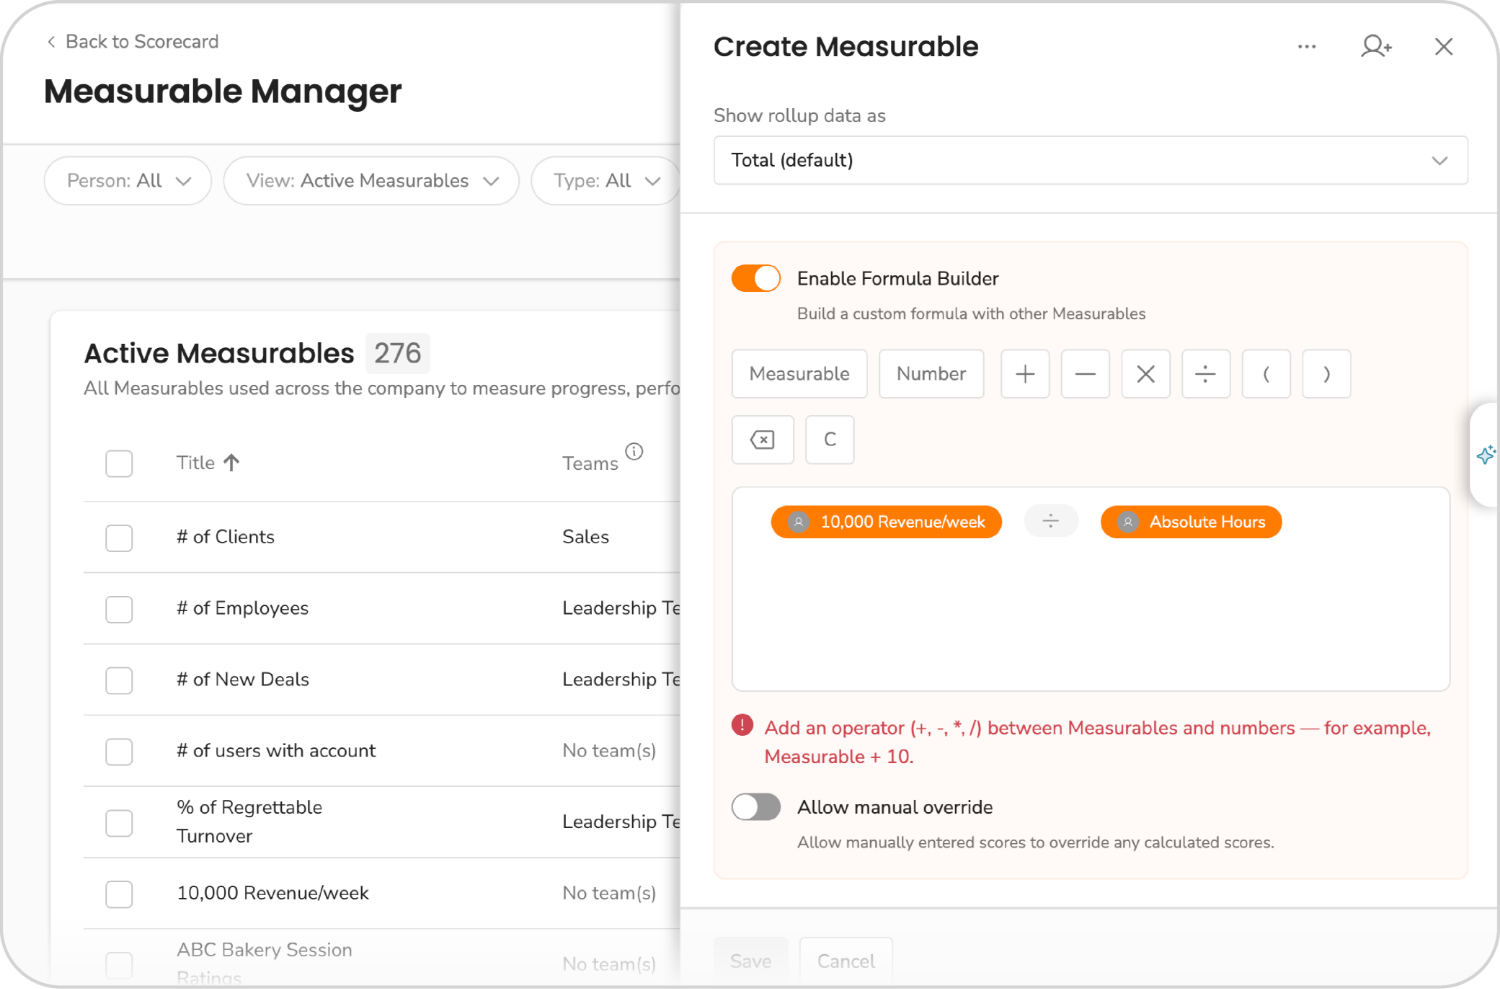Open the Show rollup data dropdown
Screen dimensions: 1500x989
tap(1090, 160)
